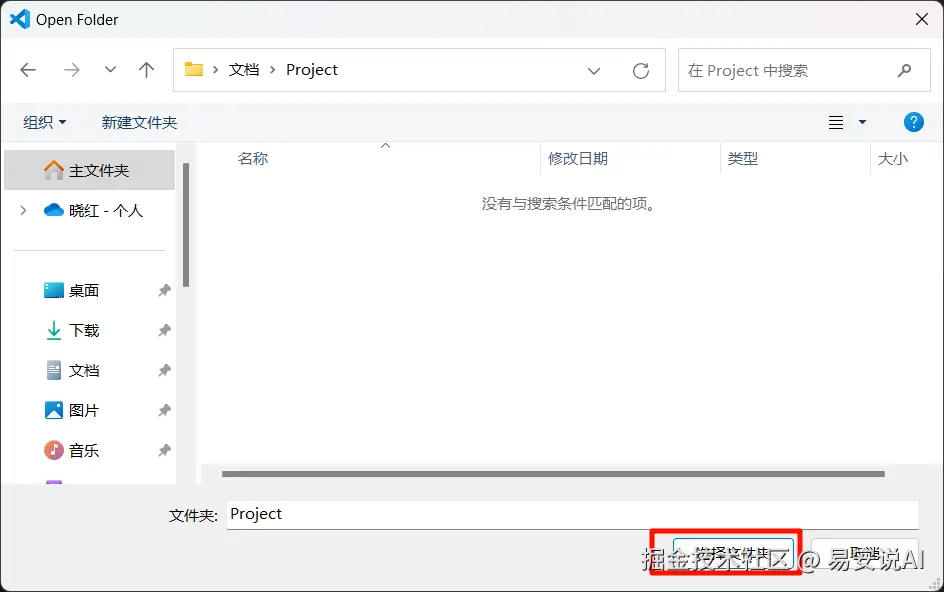The height and width of the screenshot is (592, 944).
Task: Create folder with 新建文件夹
Action: click(139, 122)
